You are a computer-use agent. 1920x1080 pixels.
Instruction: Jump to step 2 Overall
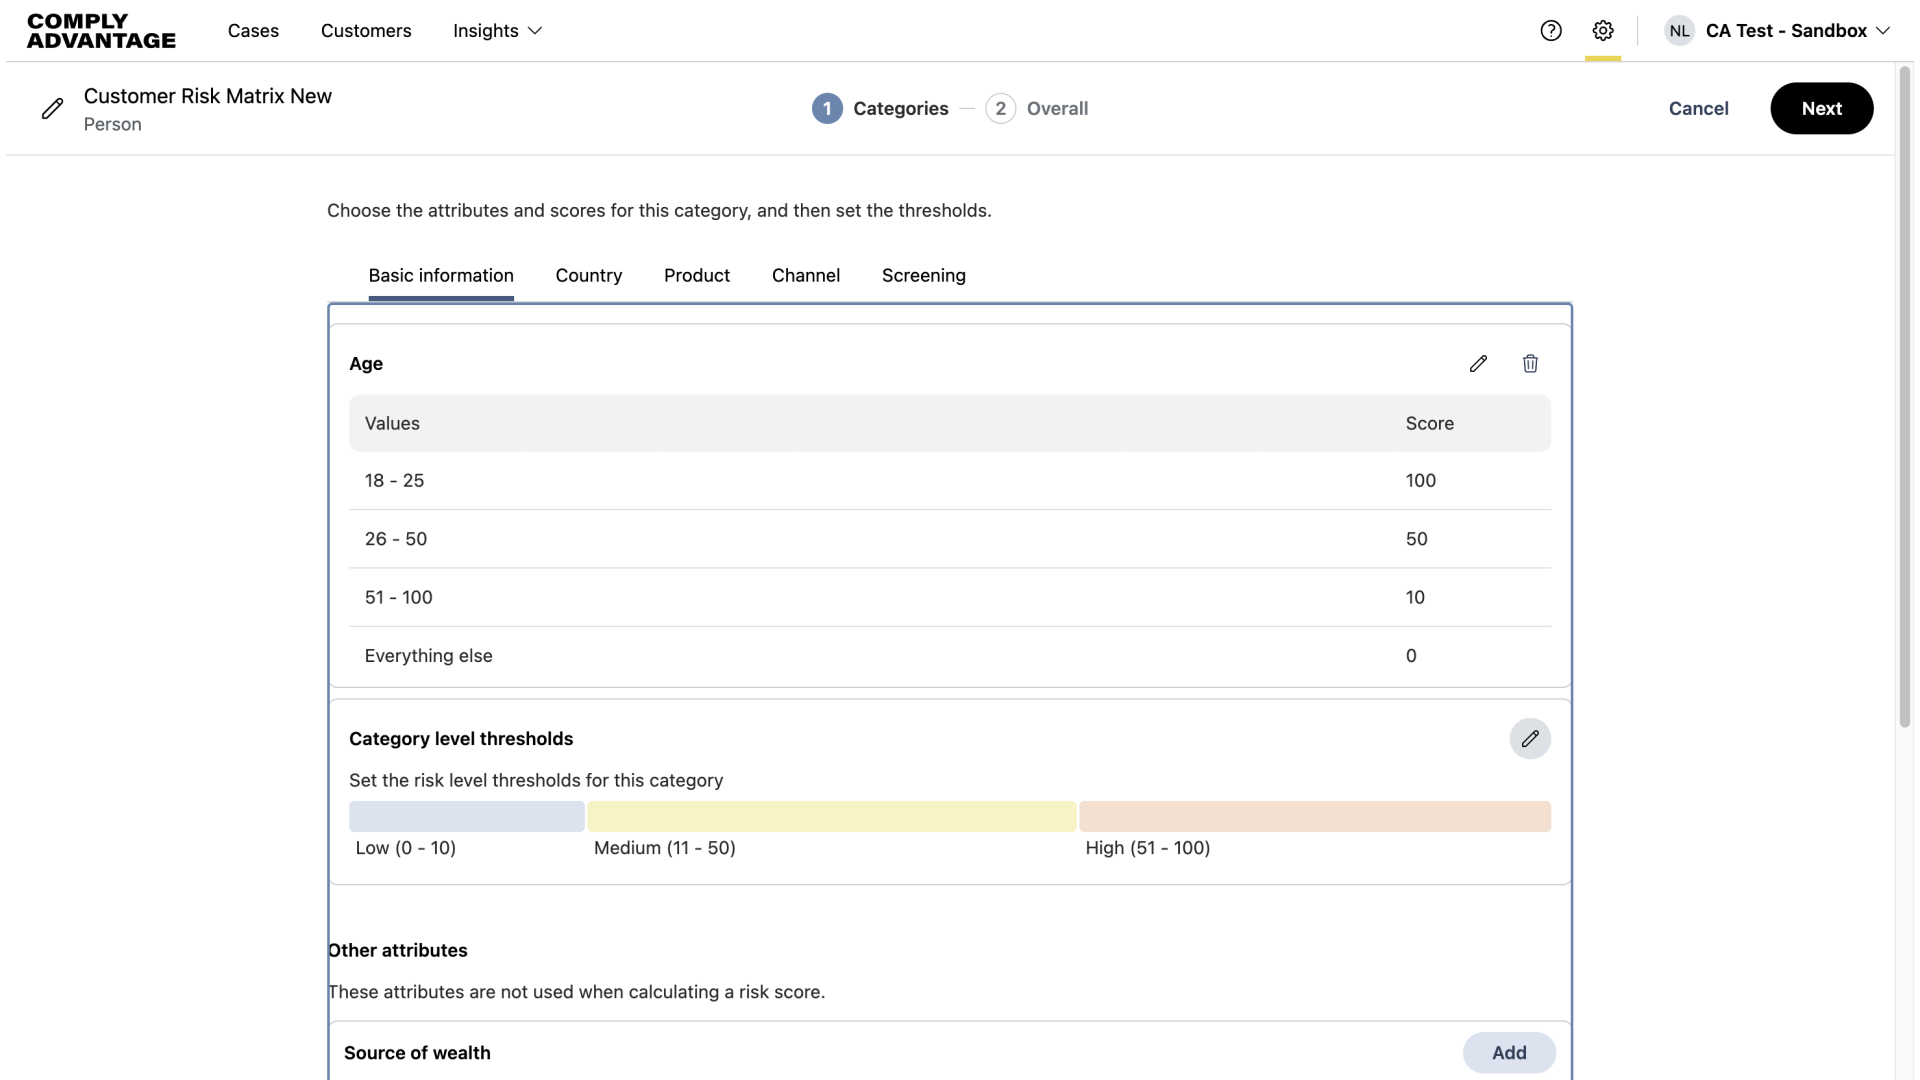click(x=1037, y=108)
